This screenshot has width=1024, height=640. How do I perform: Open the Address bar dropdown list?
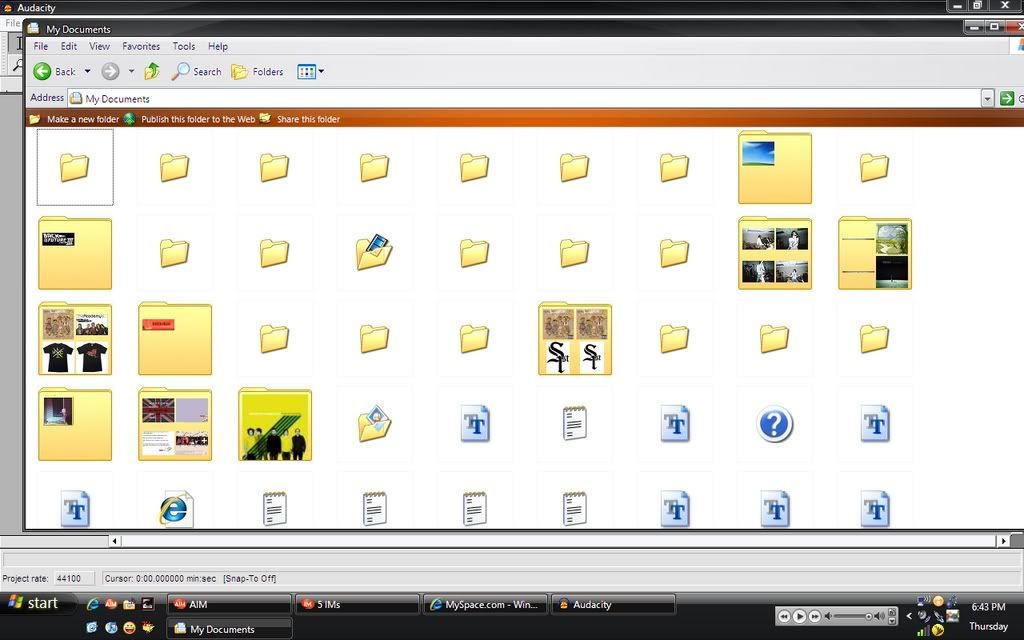987,99
